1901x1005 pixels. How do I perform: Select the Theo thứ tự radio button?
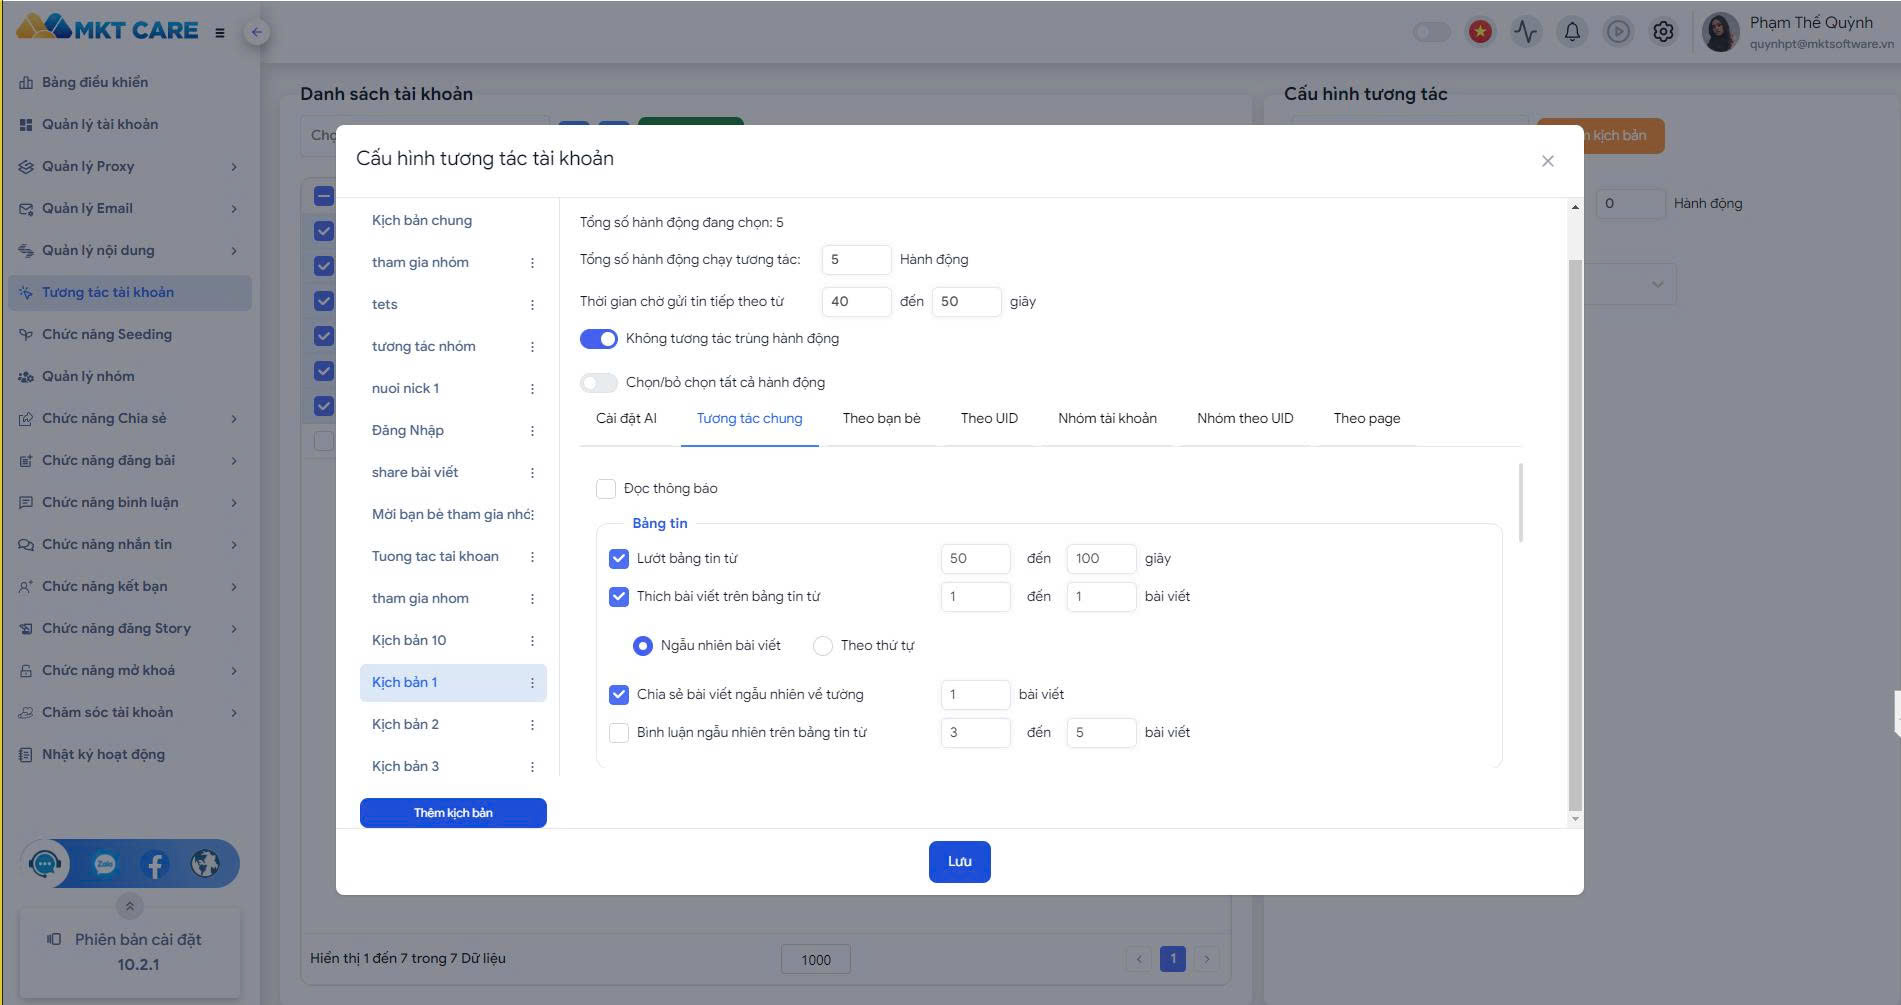coord(823,646)
